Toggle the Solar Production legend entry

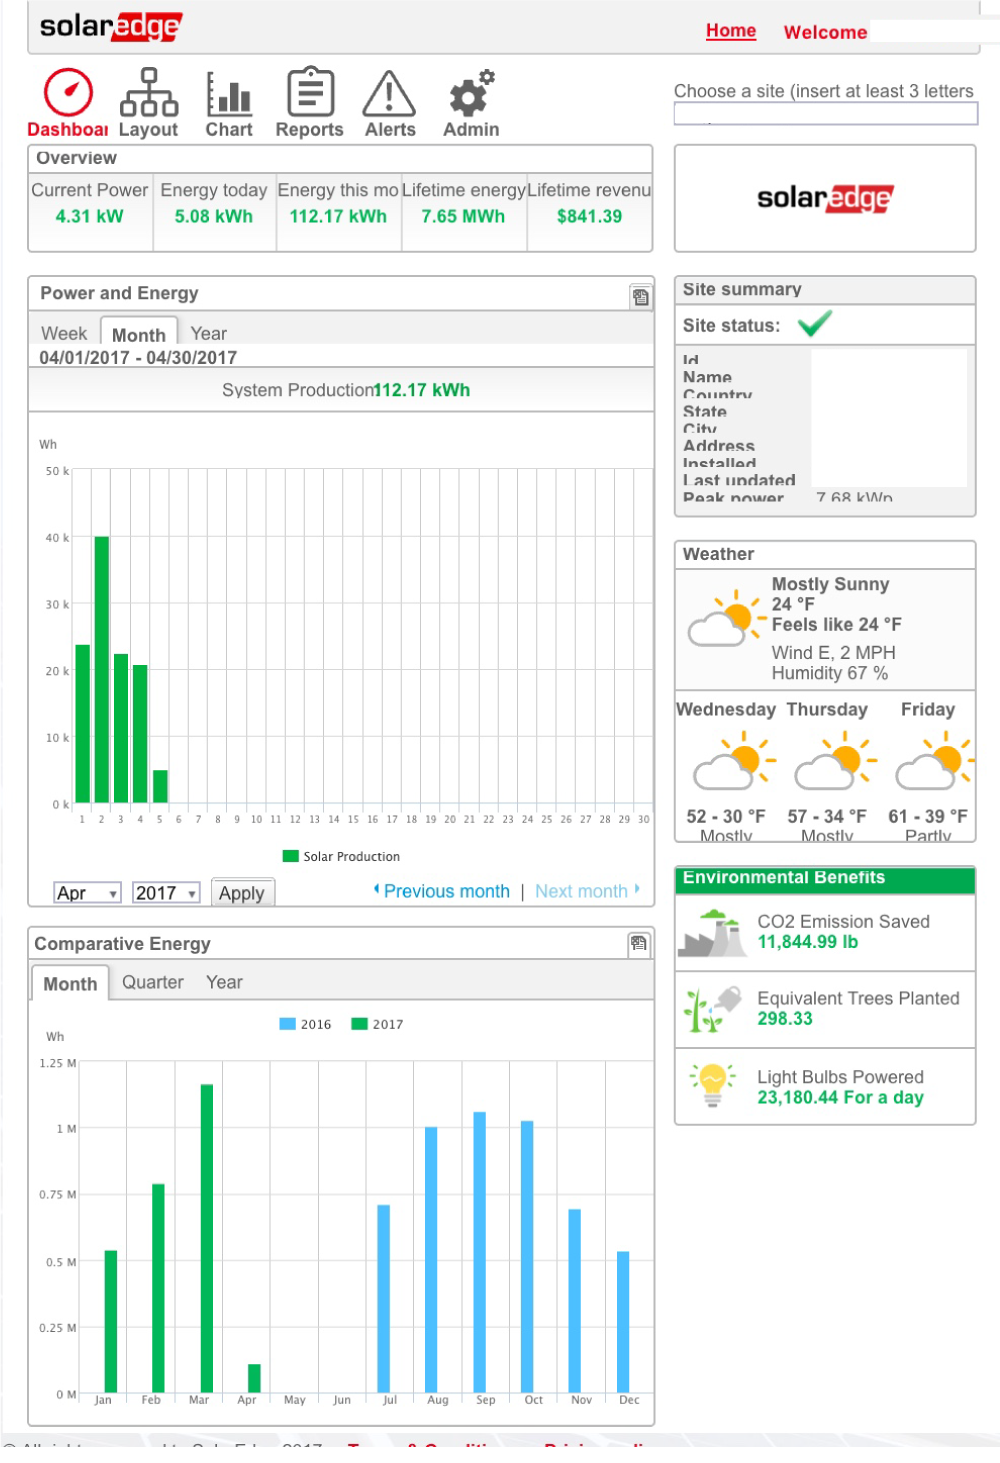pyautogui.click(x=342, y=856)
